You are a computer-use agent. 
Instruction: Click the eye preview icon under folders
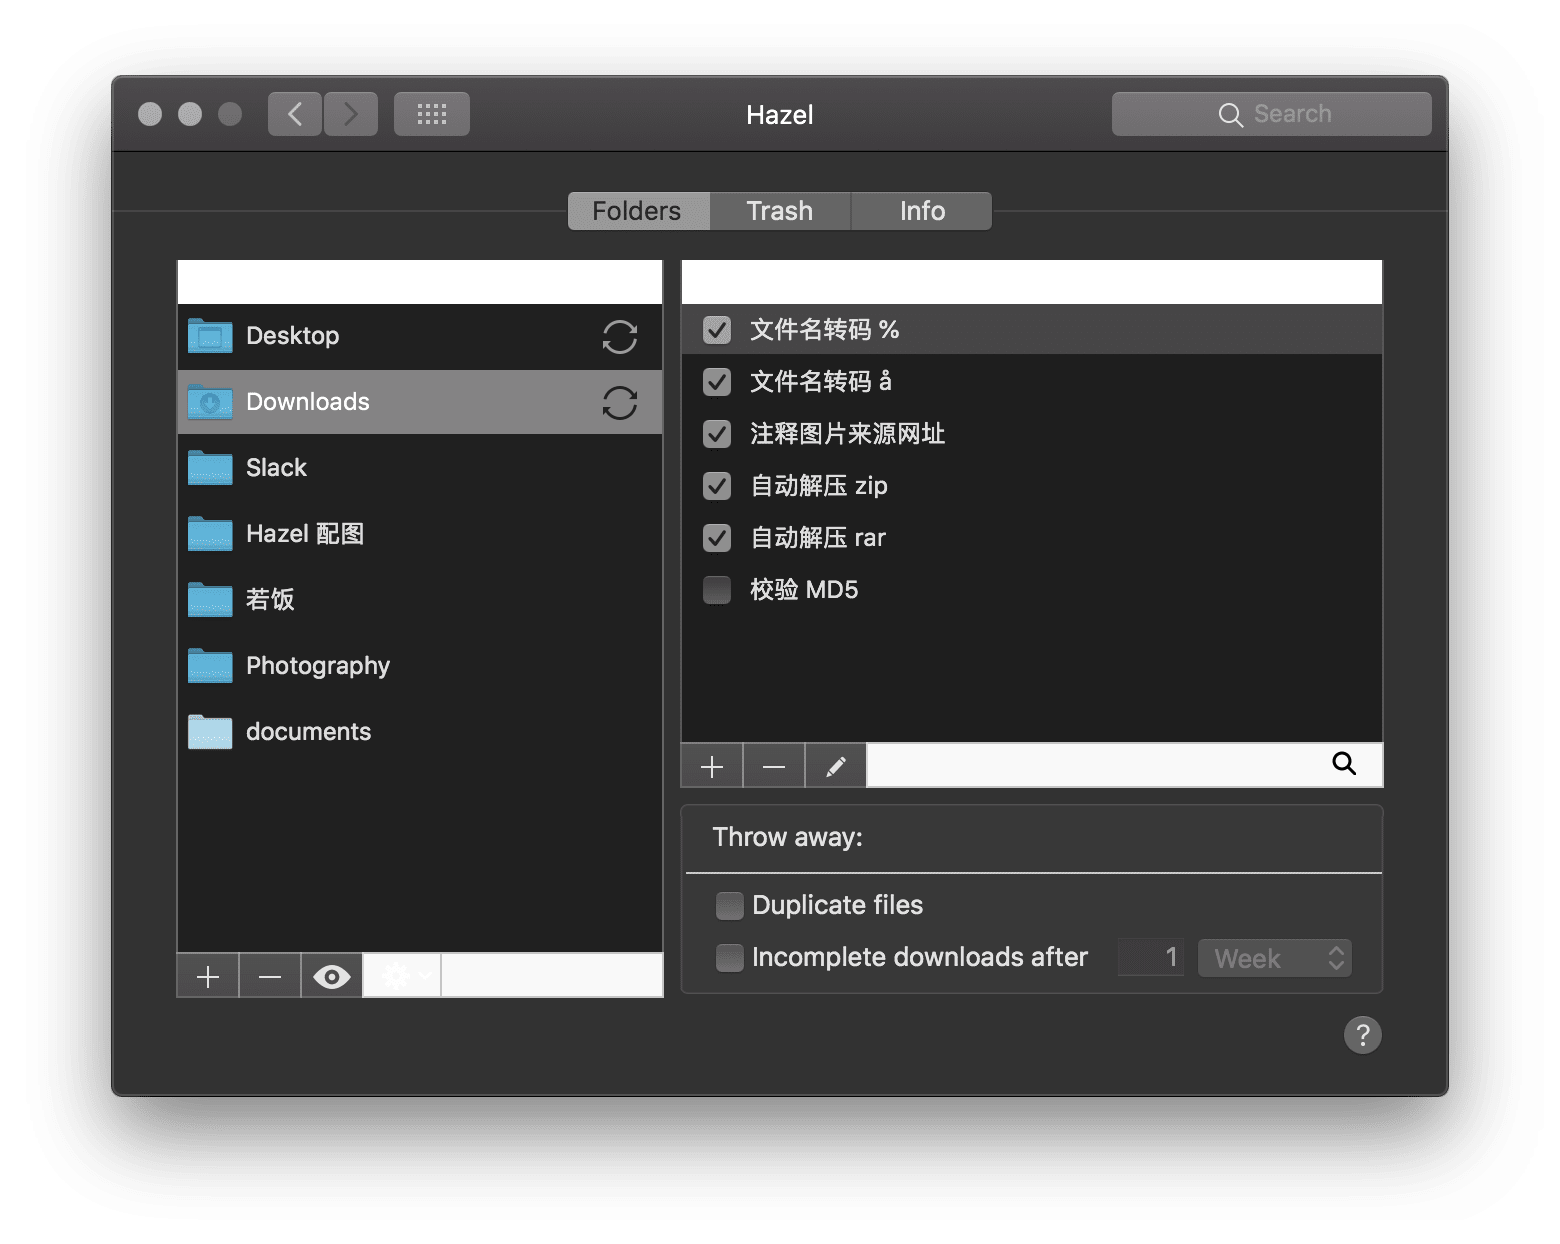331,976
